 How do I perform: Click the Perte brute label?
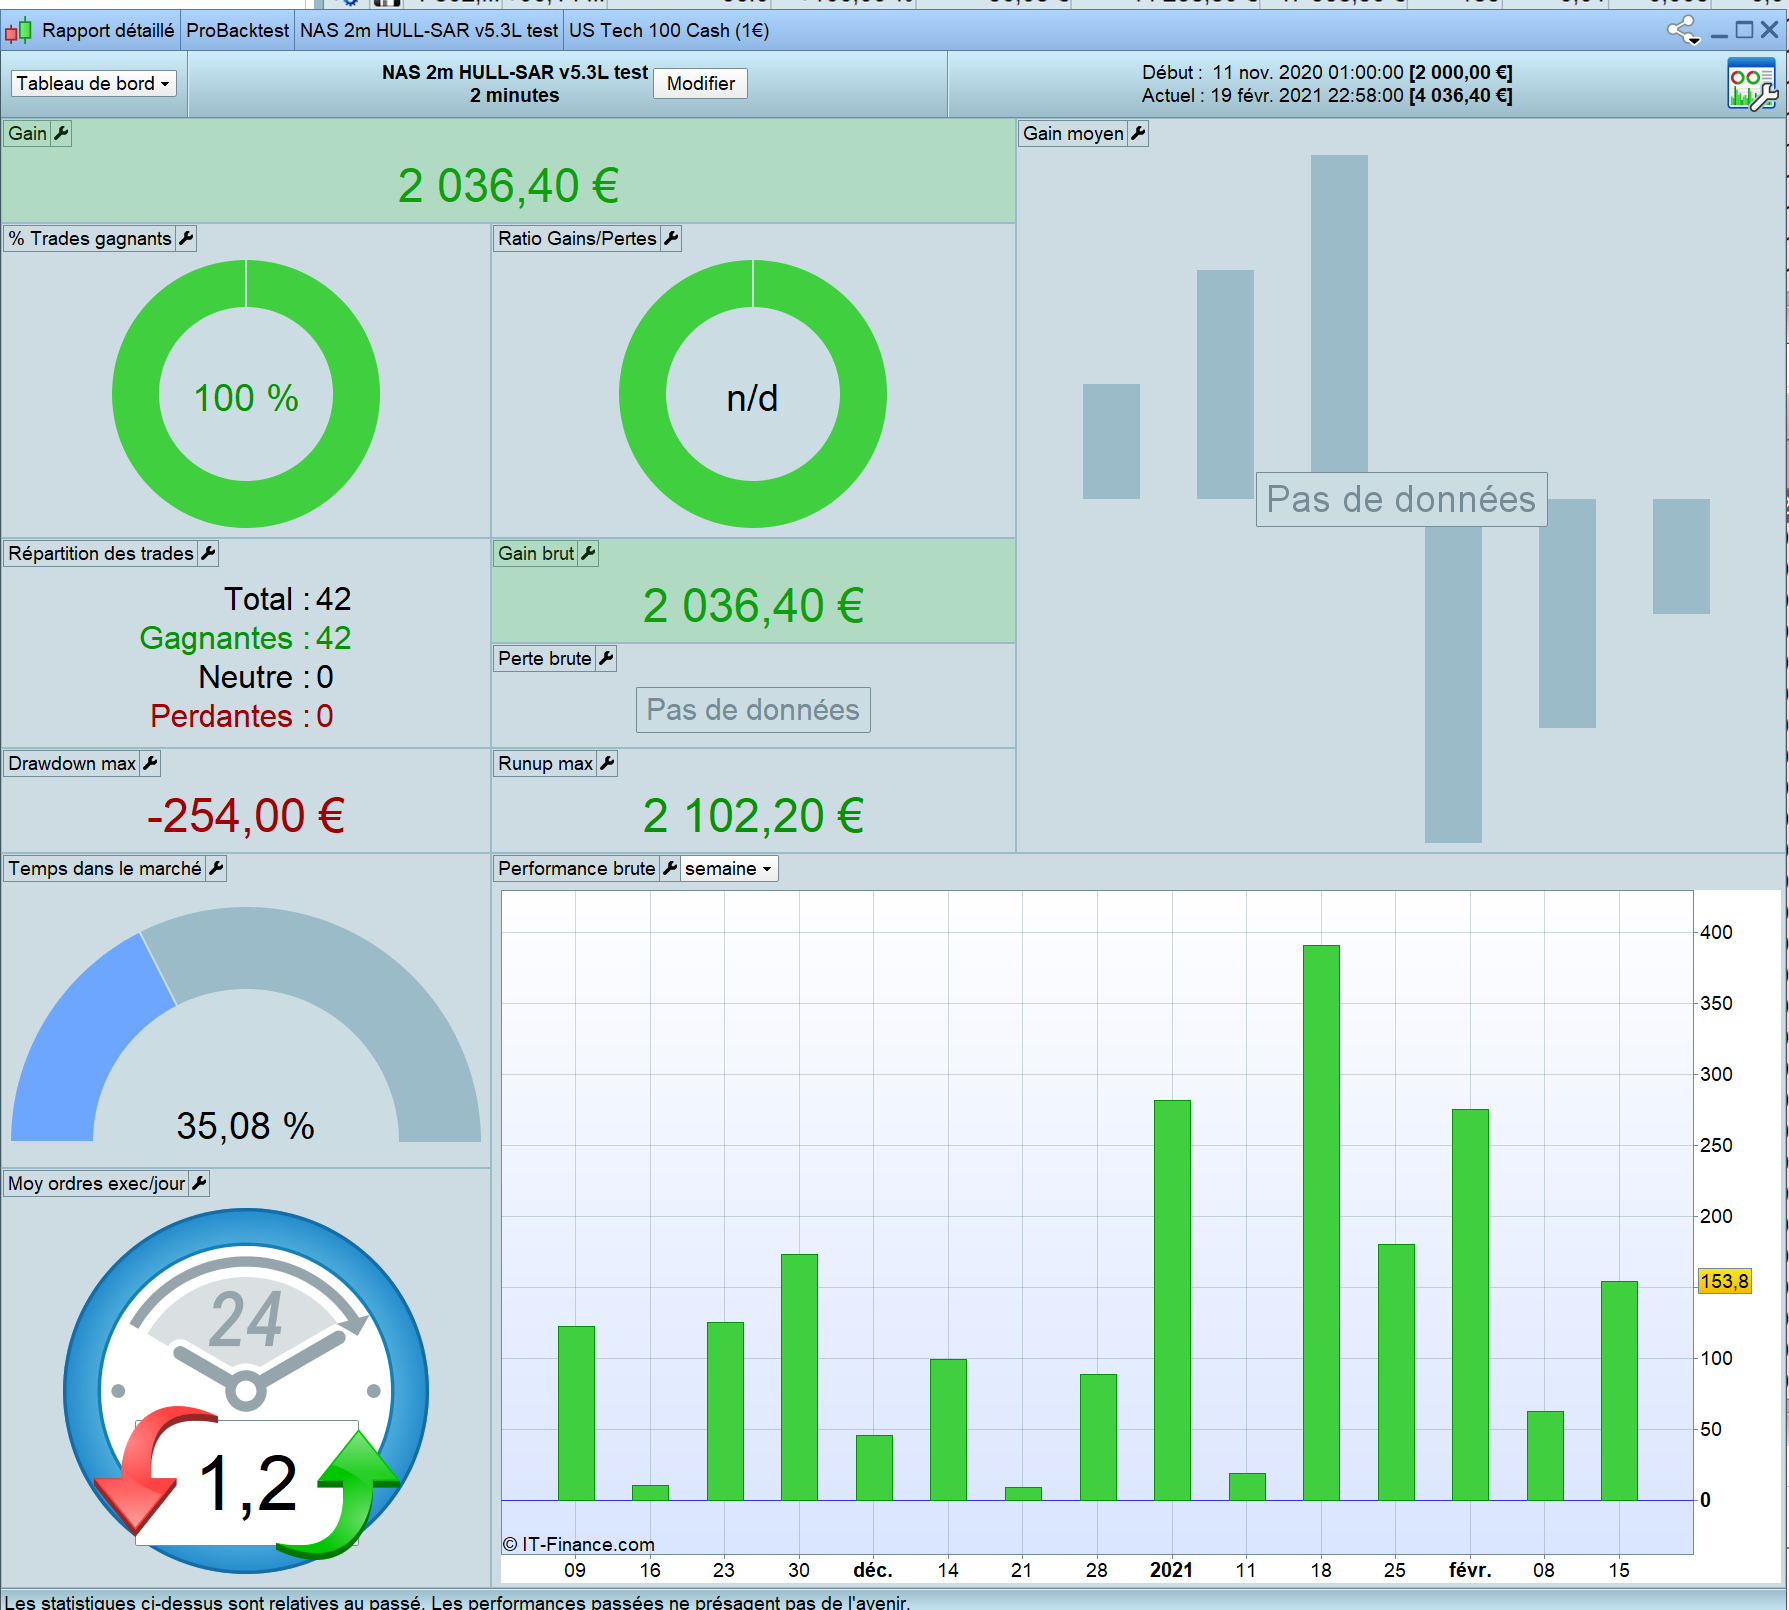(545, 658)
